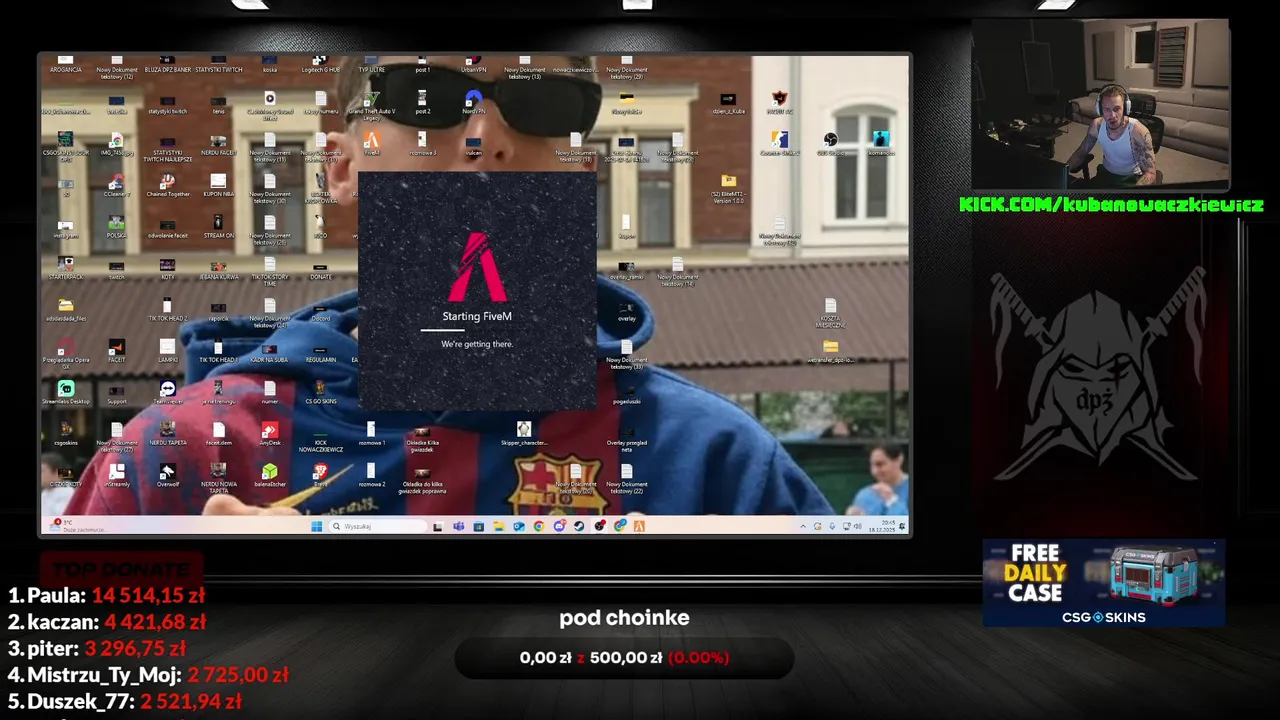Image resolution: width=1280 pixels, height=720 pixels.
Task: Click the pod choinke donation goal bar
Action: click(624, 658)
